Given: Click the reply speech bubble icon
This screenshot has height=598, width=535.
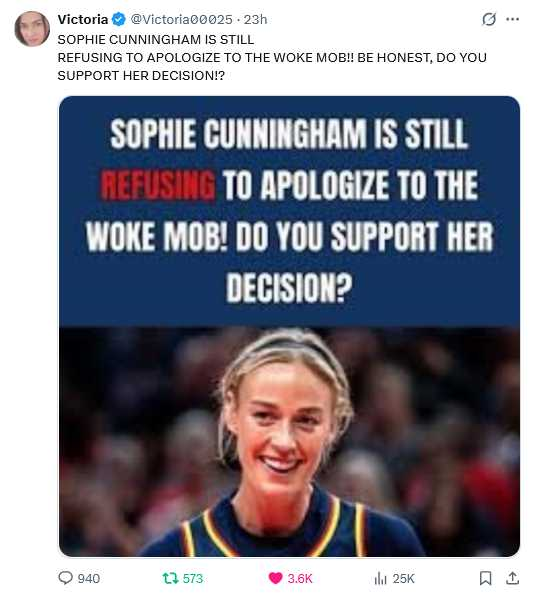Looking at the screenshot, I should click(65, 578).
